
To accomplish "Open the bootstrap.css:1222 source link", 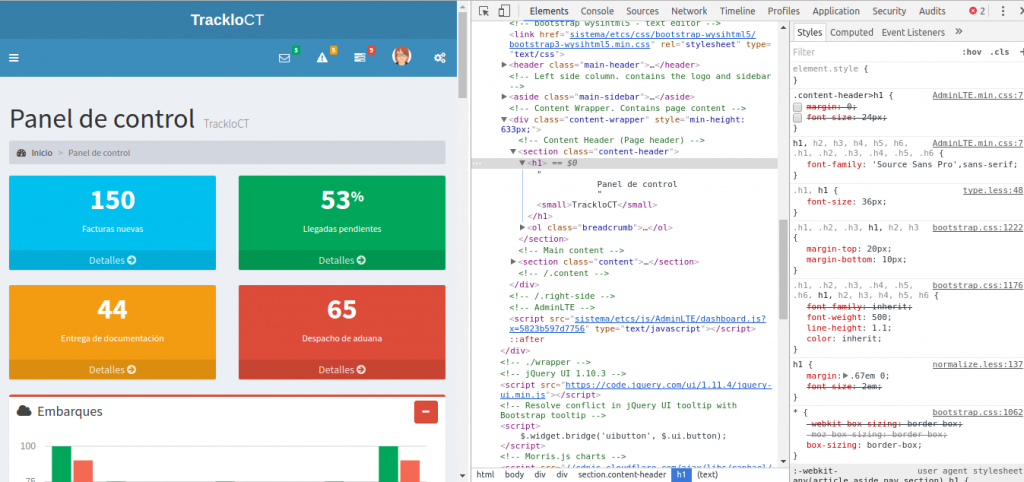I will coord(977,227).
